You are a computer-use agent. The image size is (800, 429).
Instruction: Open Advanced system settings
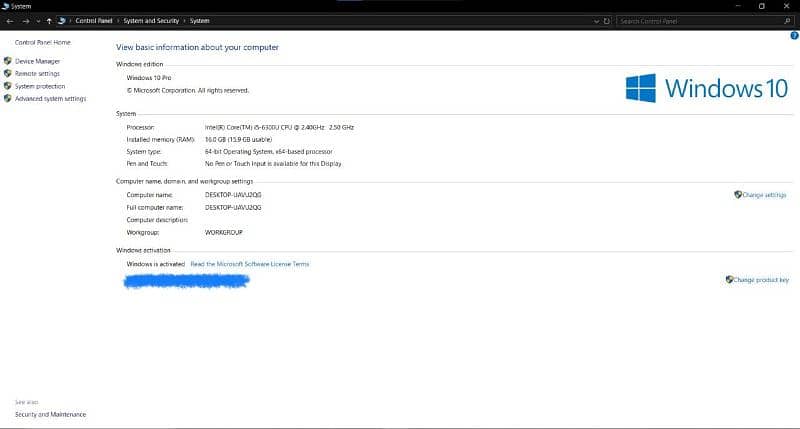click(50, 98)
